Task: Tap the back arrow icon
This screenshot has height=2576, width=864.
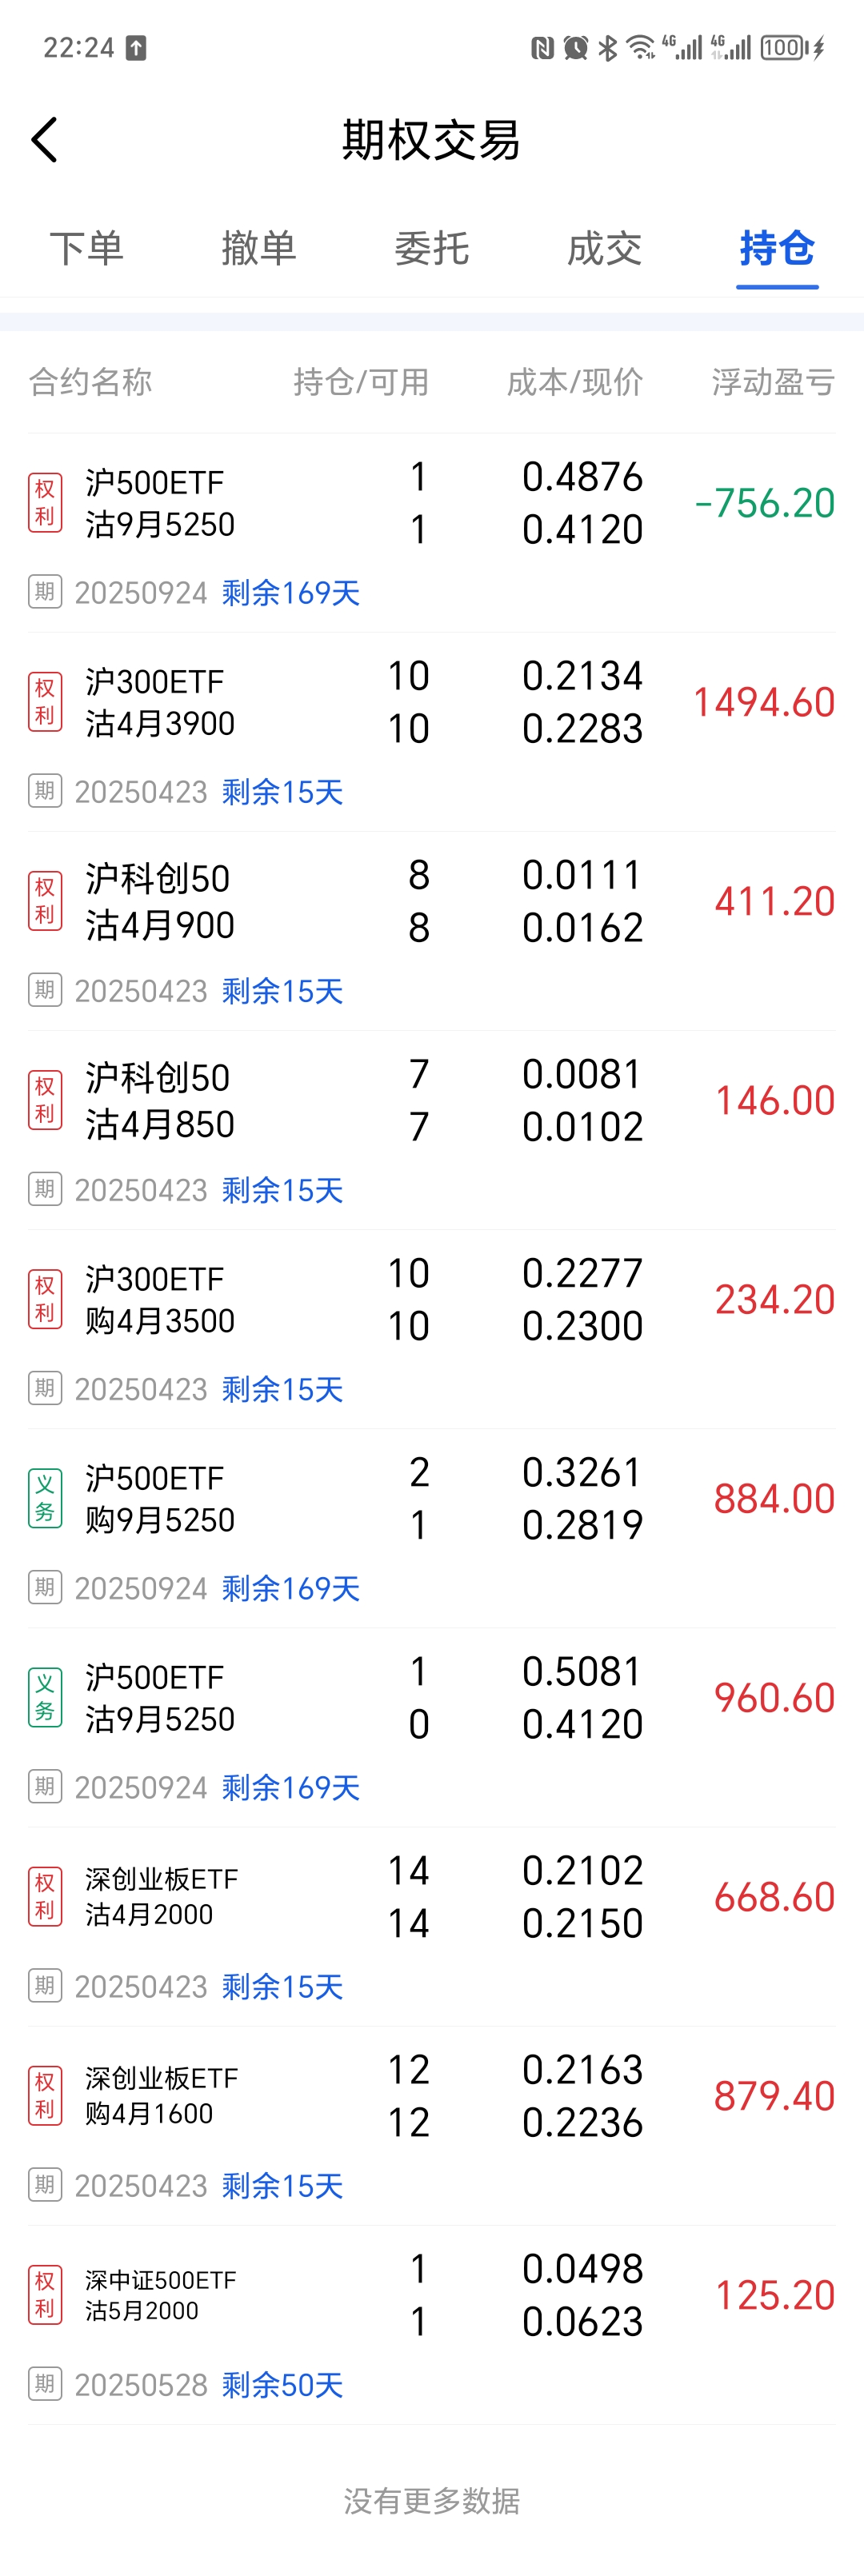Action: coord(45,140)
